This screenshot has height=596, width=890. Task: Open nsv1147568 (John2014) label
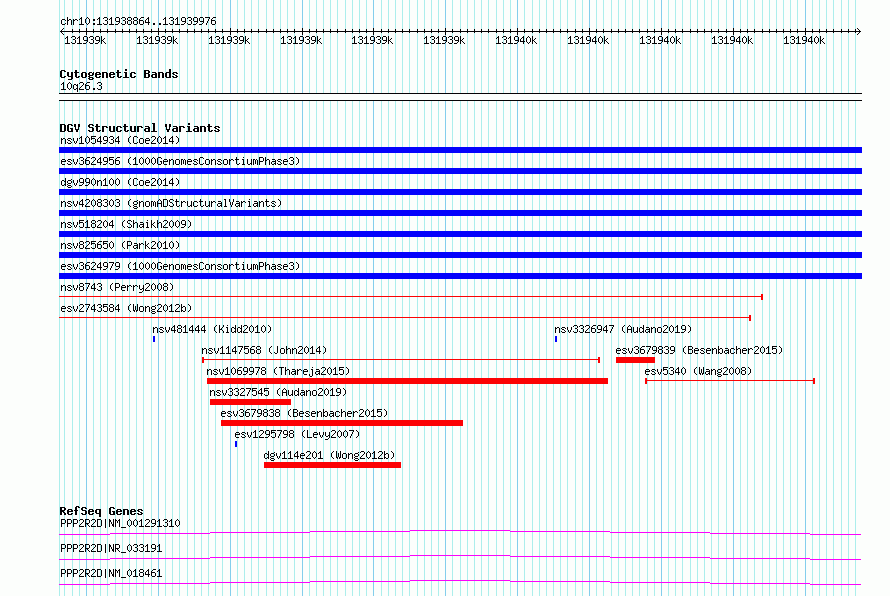[264, 350]
